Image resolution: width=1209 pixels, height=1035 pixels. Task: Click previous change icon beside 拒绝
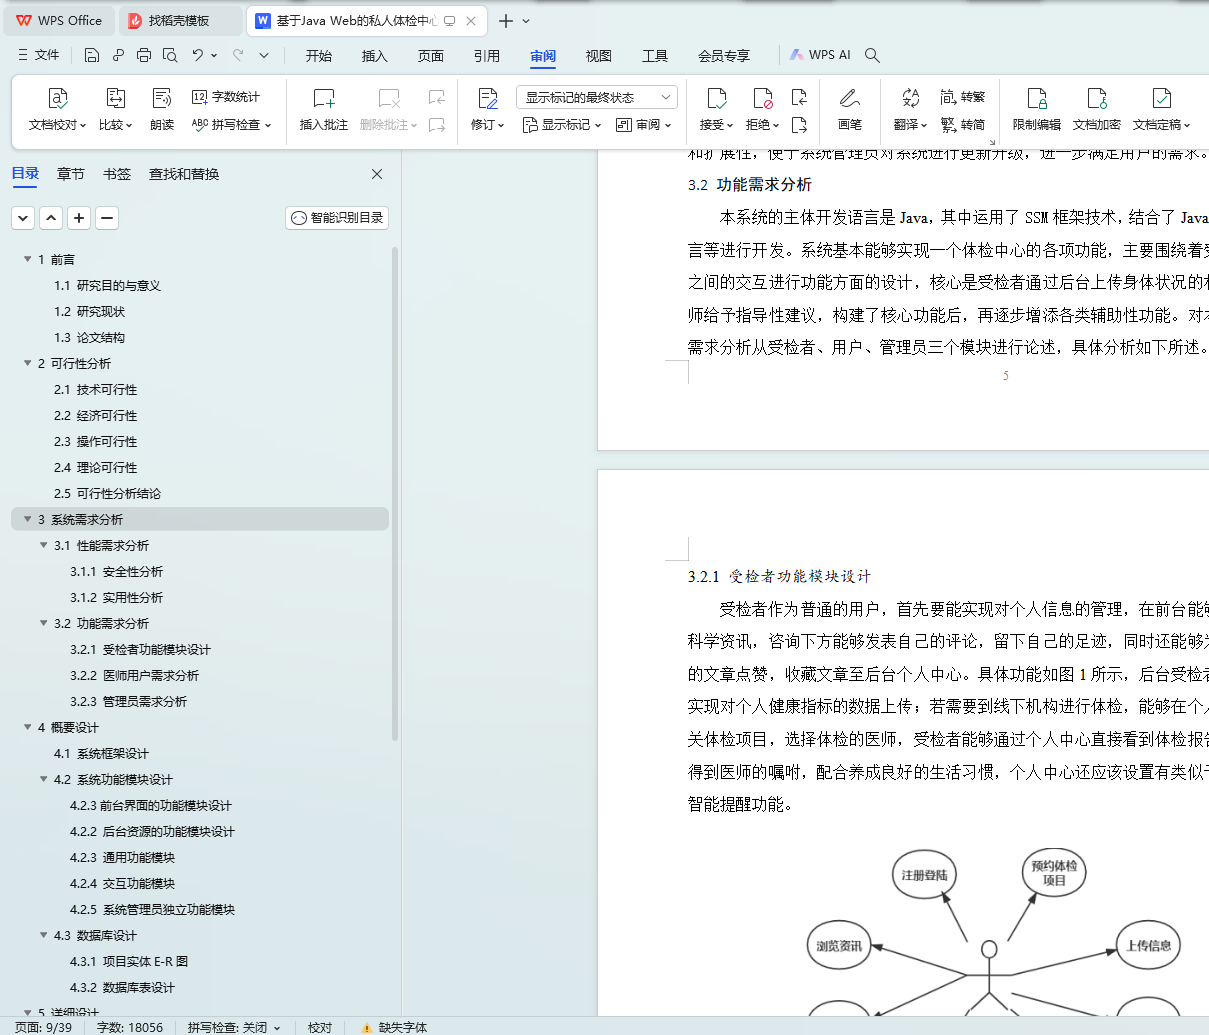tap(799, 97)
